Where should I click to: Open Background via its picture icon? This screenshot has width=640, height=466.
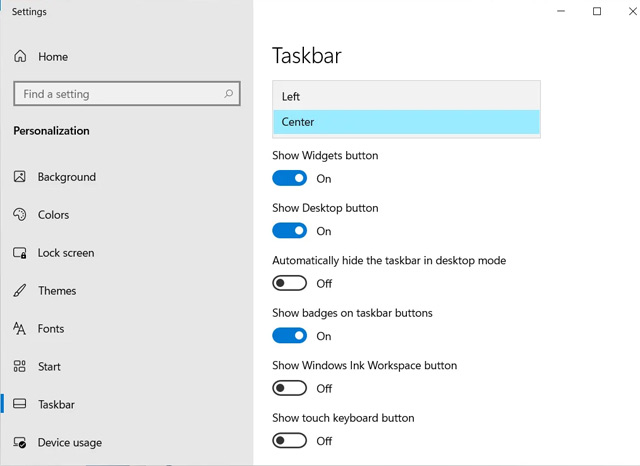coord(20,176)
